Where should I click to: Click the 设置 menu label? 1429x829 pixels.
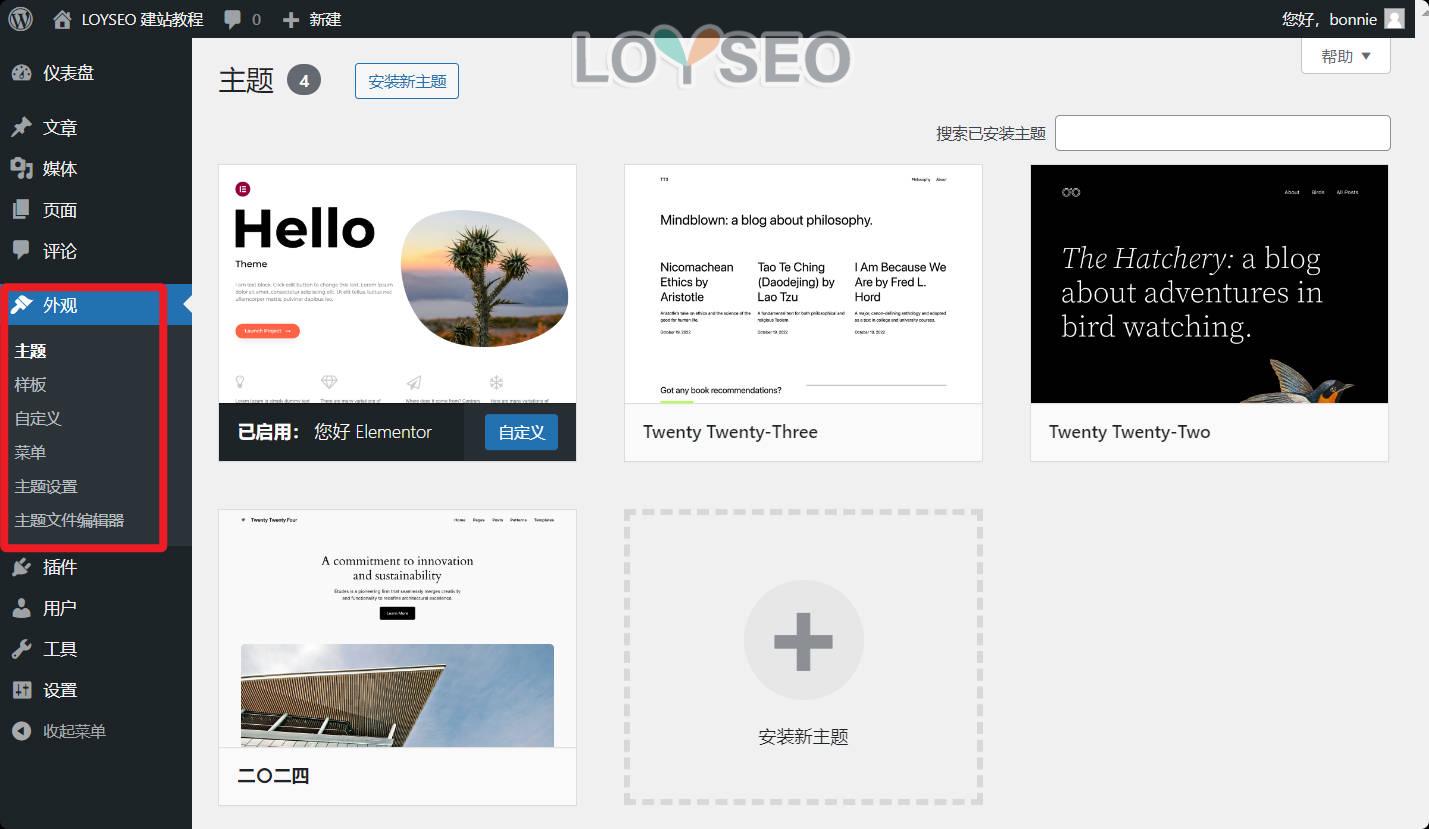pyautogui.click(x=60, y=690)
